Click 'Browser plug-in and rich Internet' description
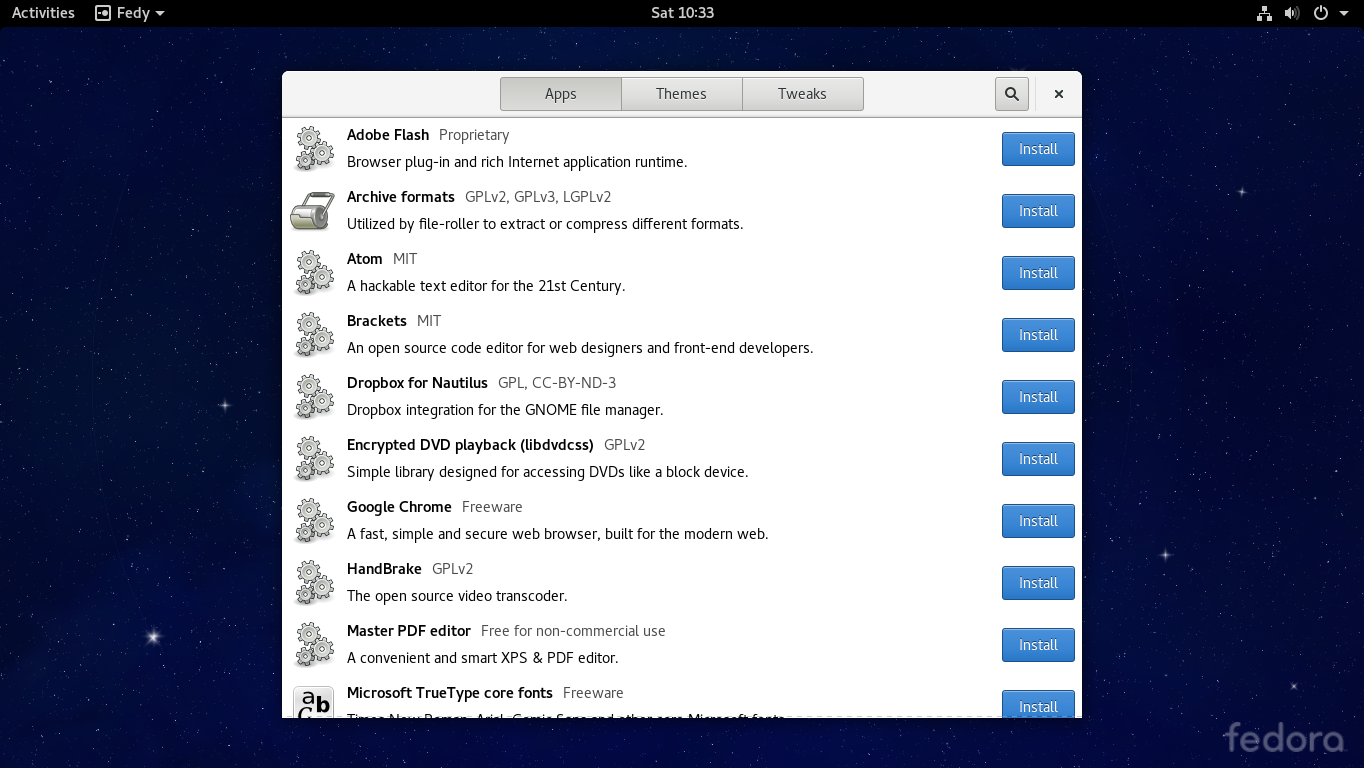Image resolution: width=1364 pixels, height=768 pixels. coord(517,162)
